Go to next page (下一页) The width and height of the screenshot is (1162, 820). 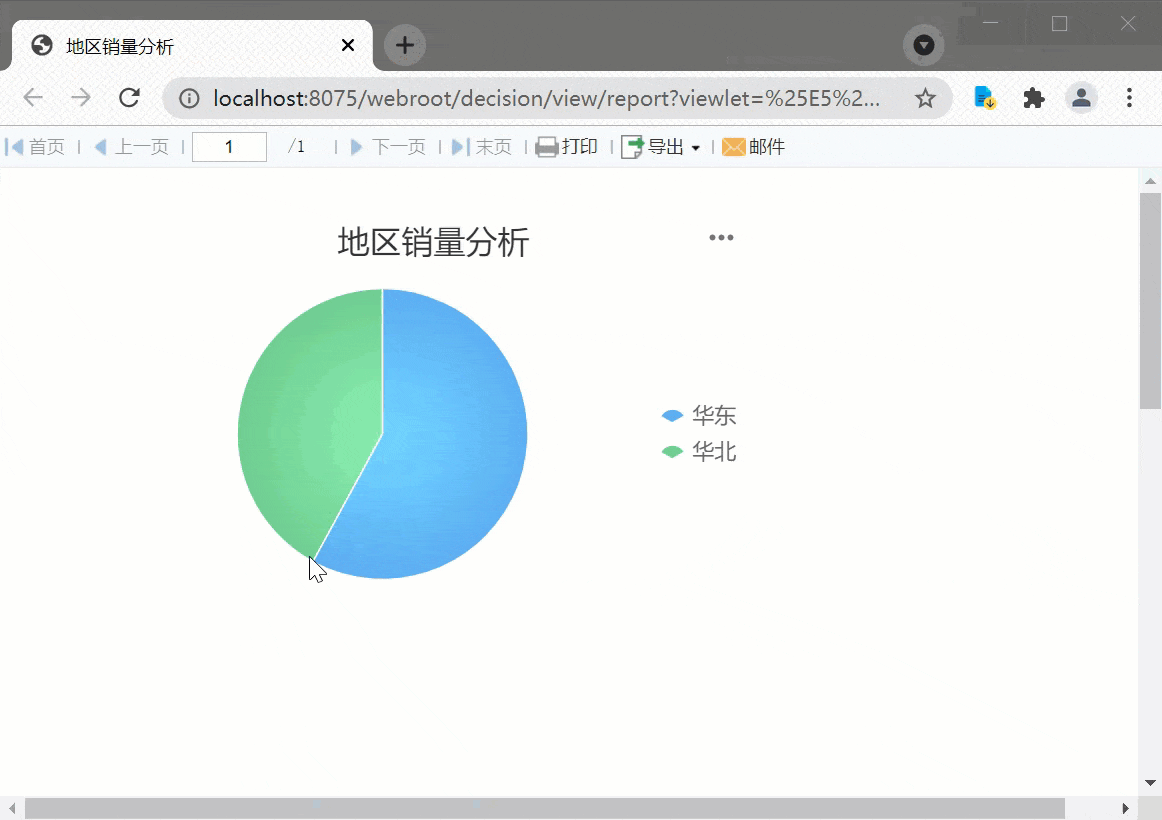388,147
